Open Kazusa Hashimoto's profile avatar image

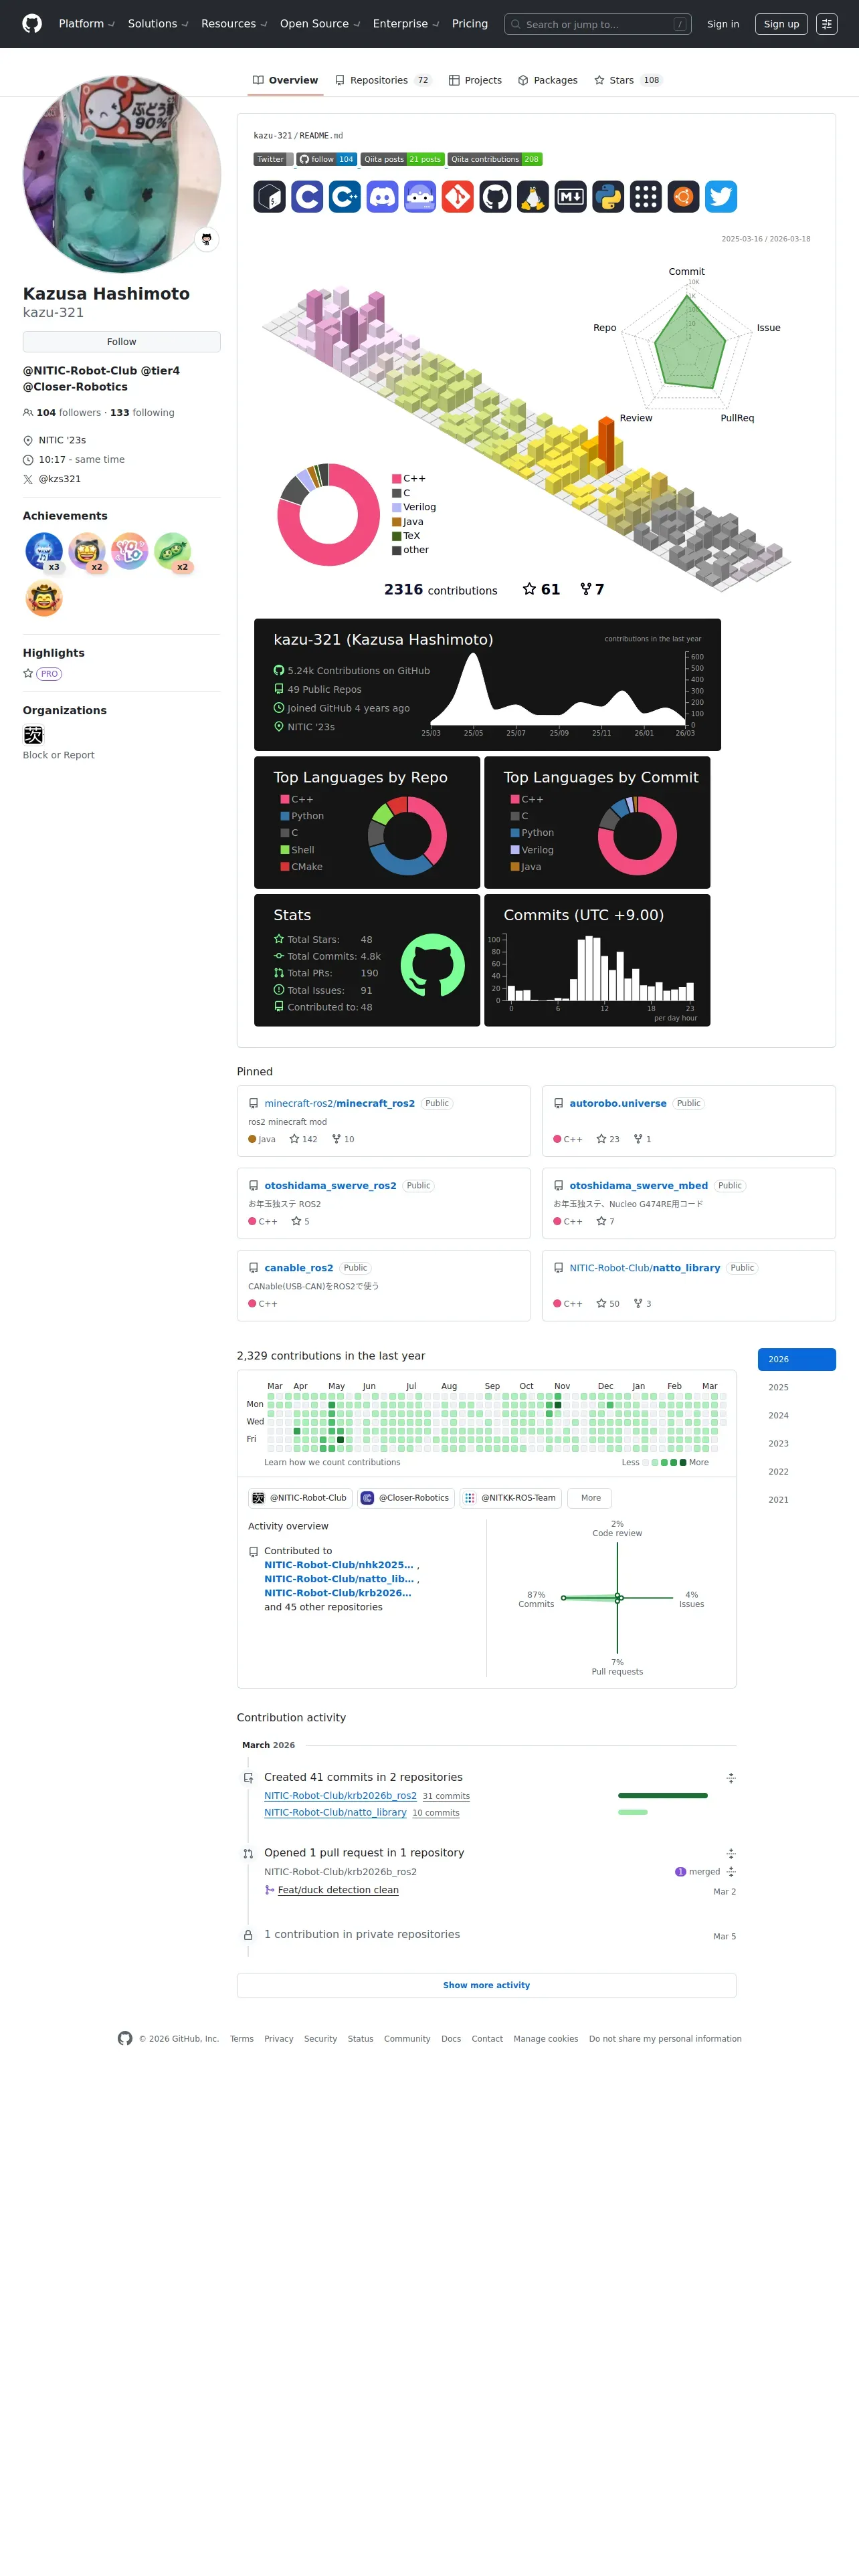pos(122,175)
